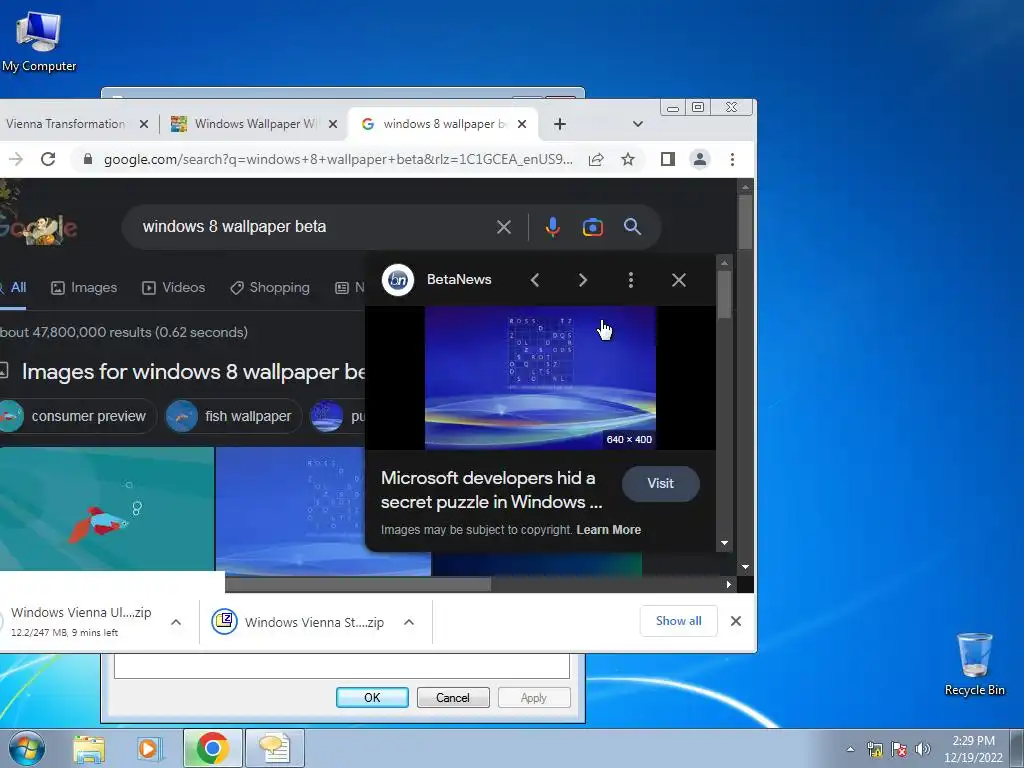
Task: Launch Windows Media Player from taskbar
Action: pos(150,748)
